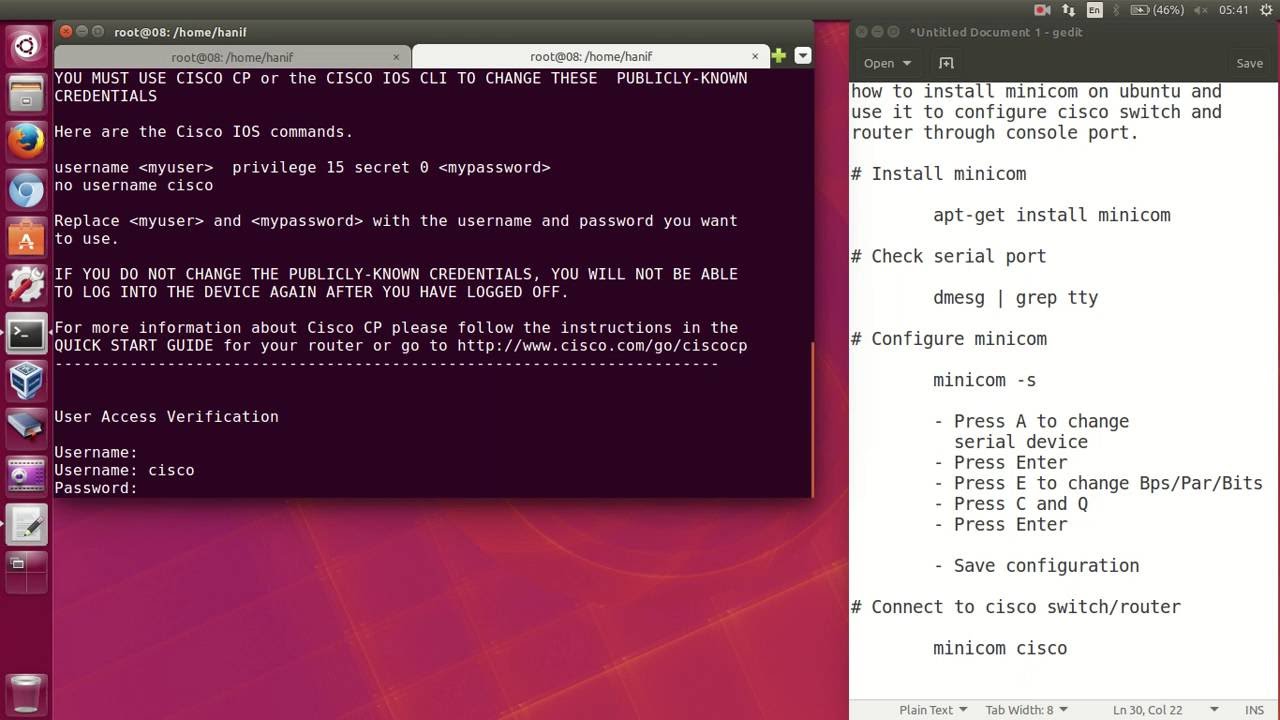Click the gedit title '*Untitled Document 1 - gedit'
1280x720 pixels.
995,32
